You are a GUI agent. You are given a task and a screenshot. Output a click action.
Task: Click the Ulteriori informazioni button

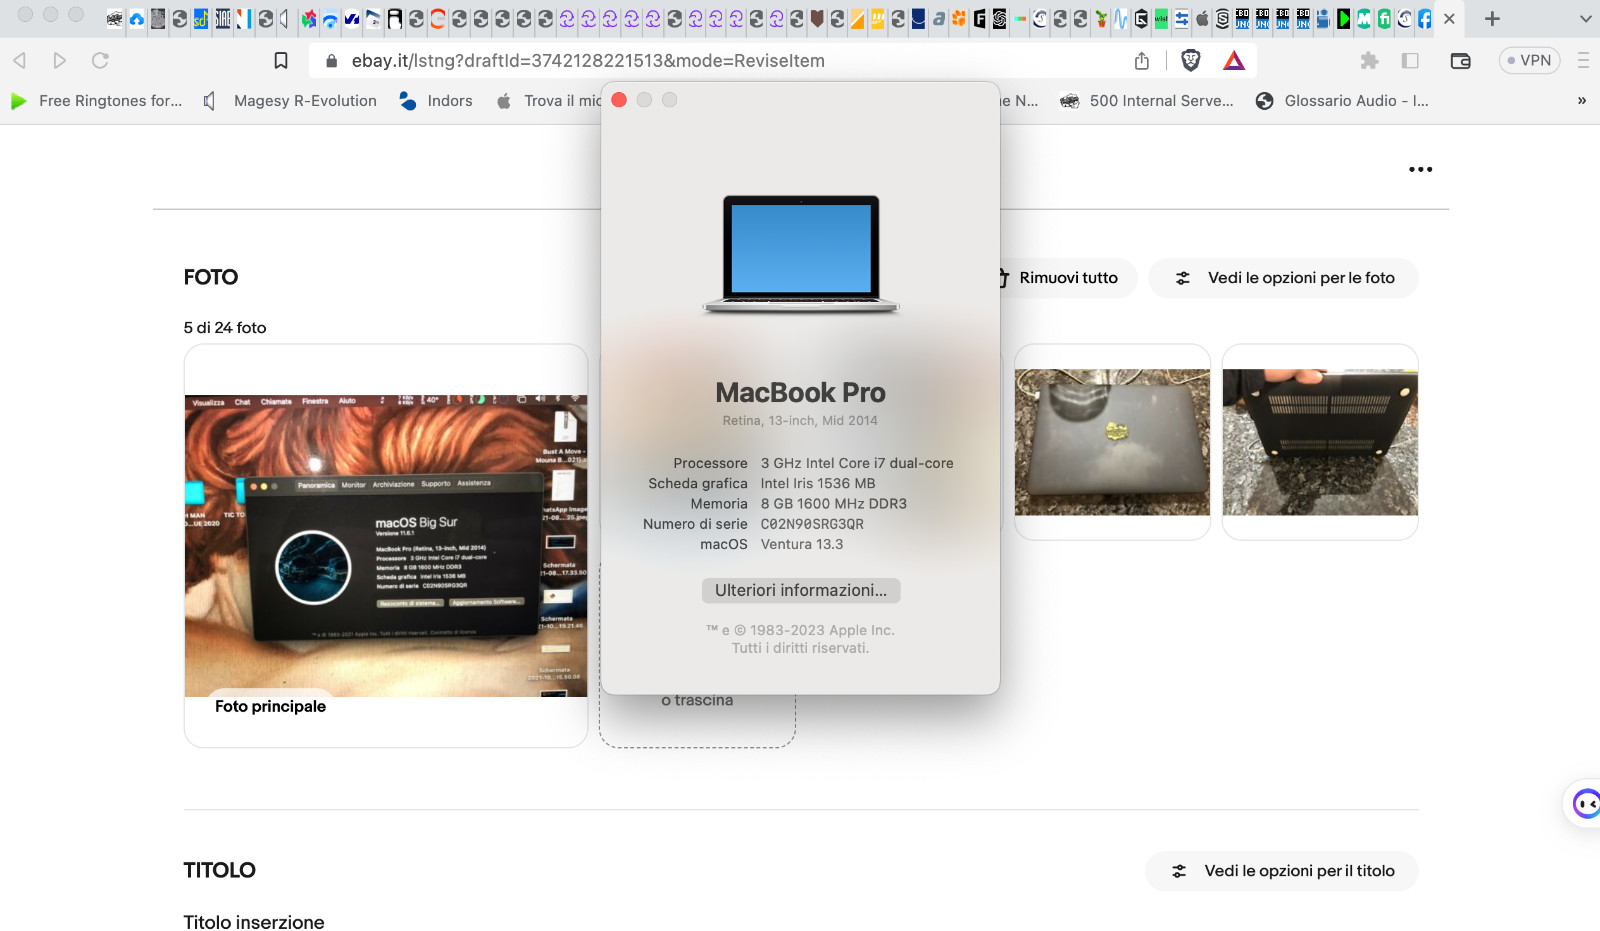pyautogui.click(x=801, y=591)
